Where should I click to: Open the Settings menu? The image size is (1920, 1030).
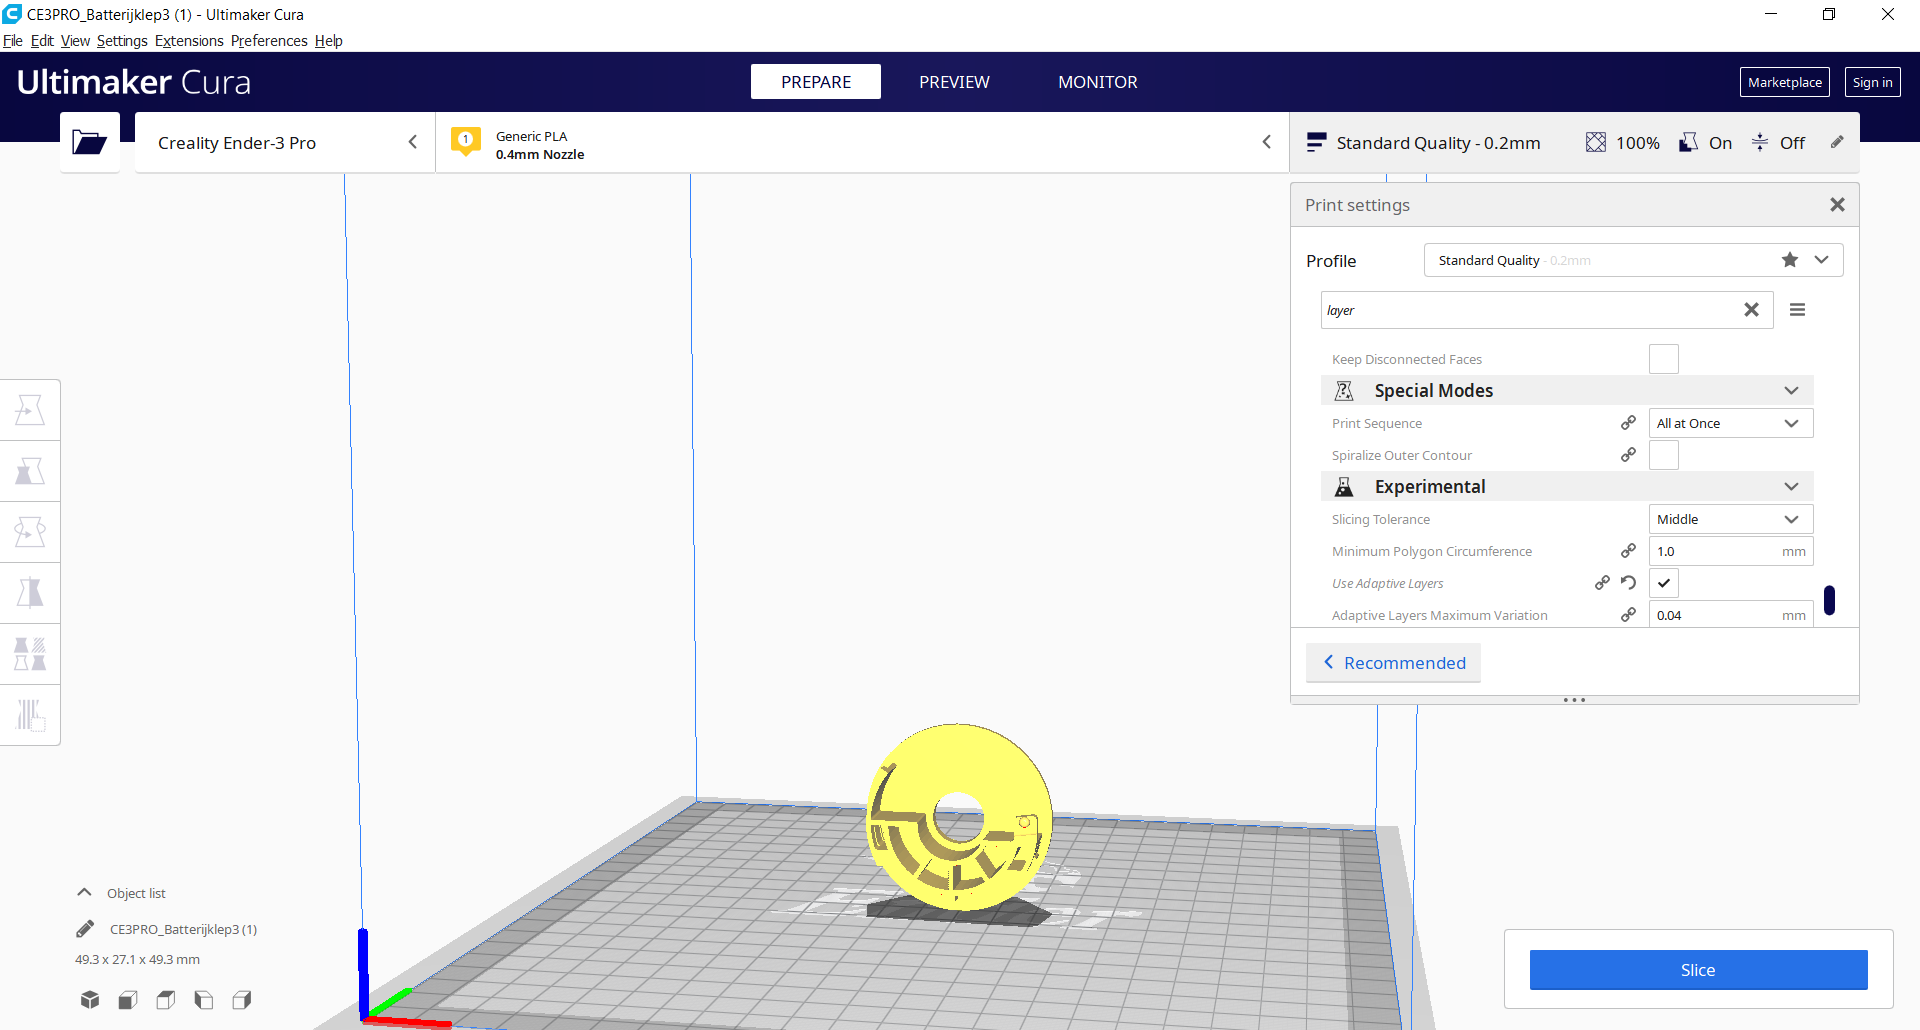(x=122, y=41)
